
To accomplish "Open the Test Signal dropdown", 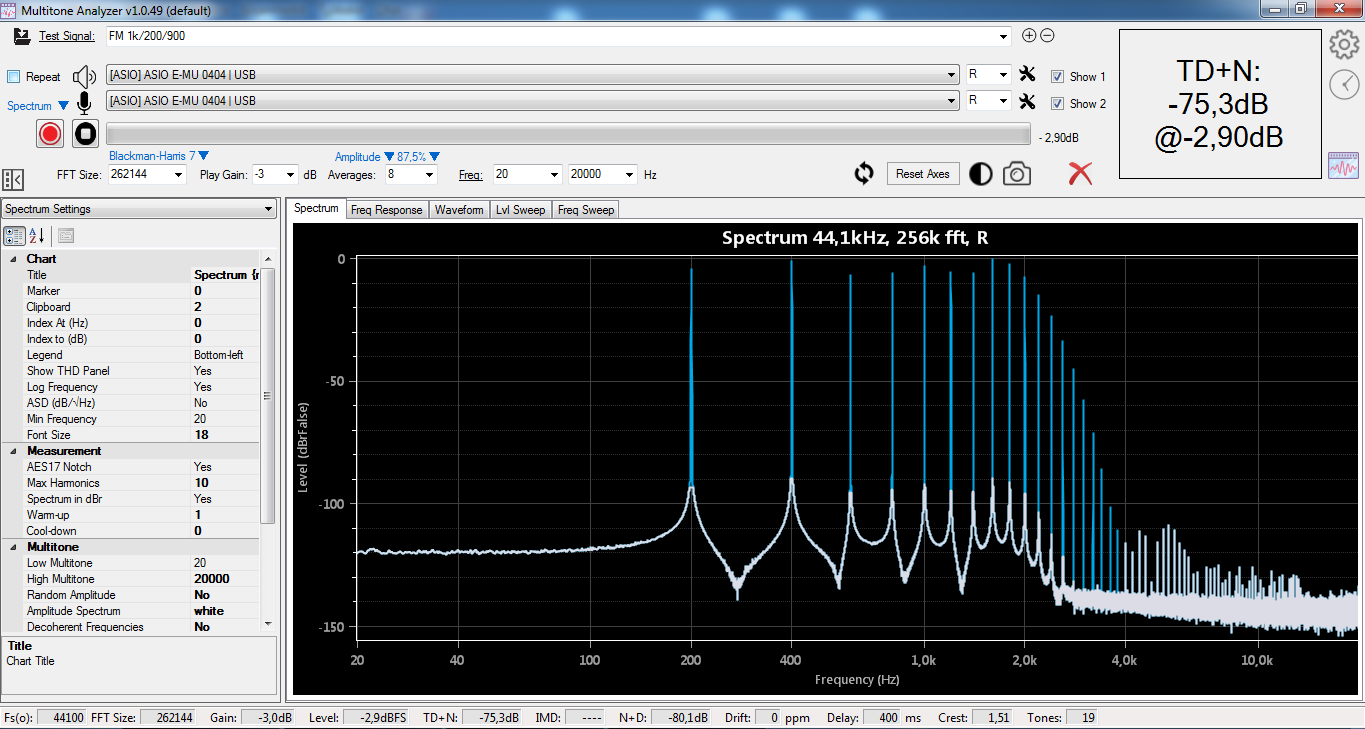I will point(1004,37).
